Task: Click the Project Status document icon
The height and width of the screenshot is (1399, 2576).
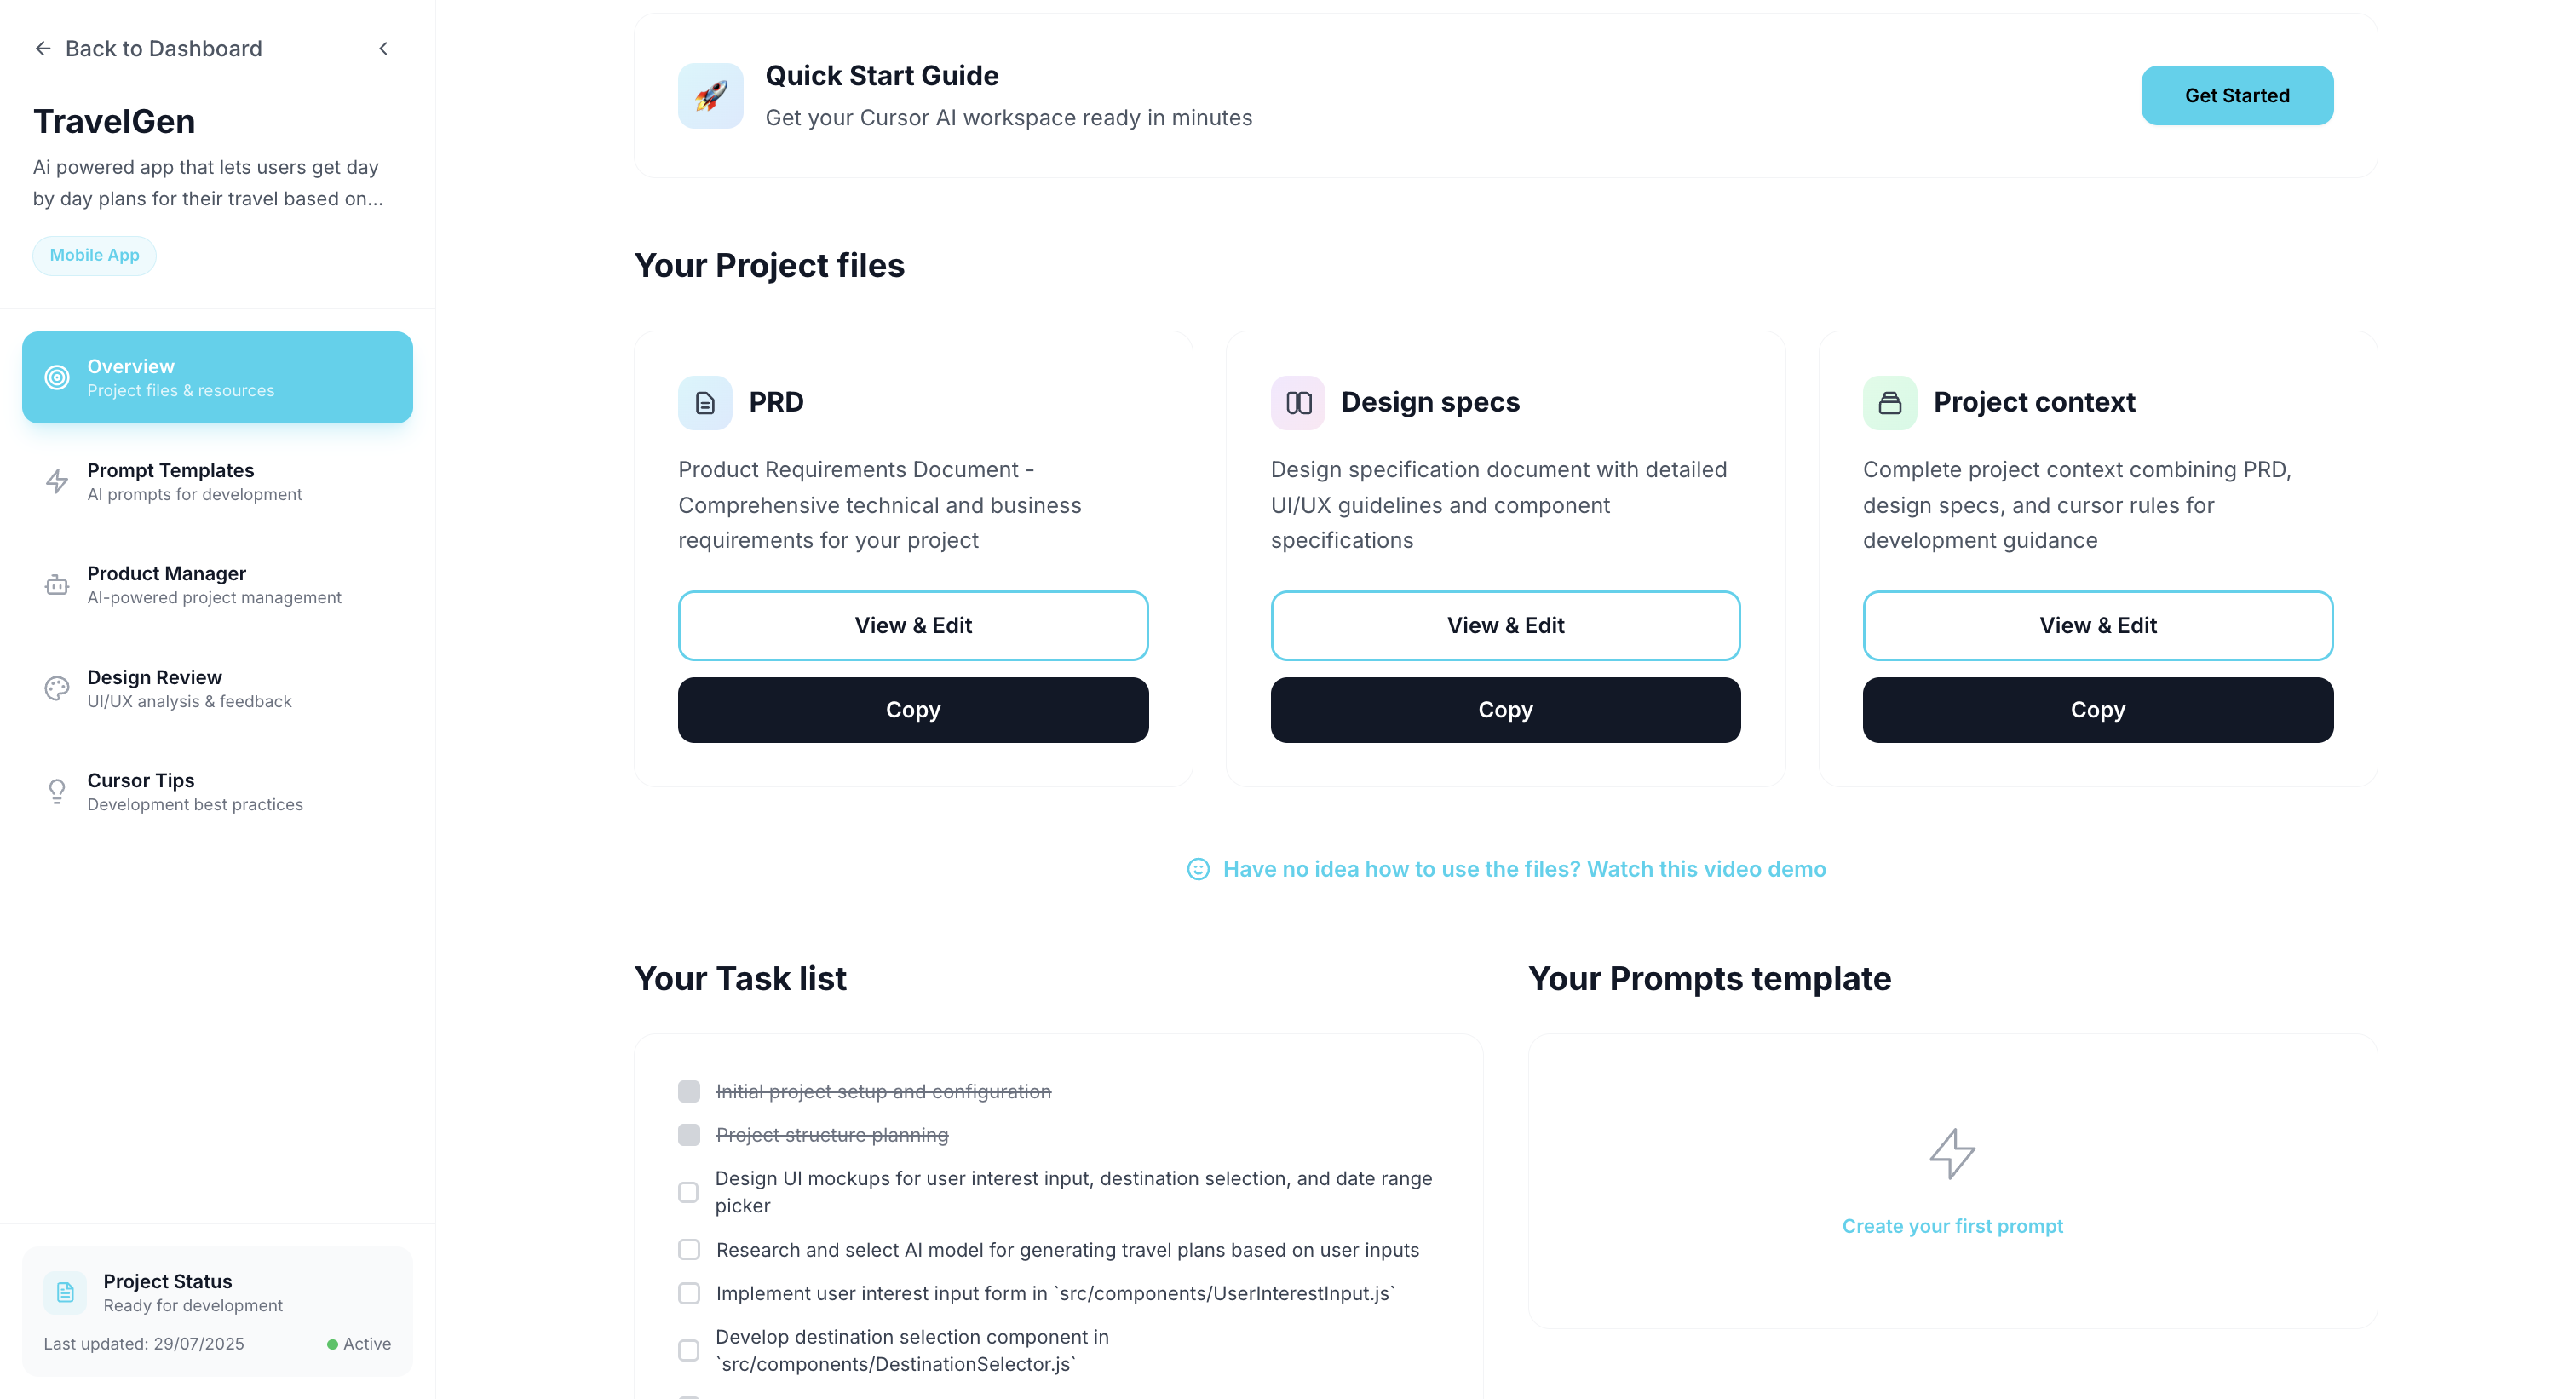Action: coord(65,1292)
